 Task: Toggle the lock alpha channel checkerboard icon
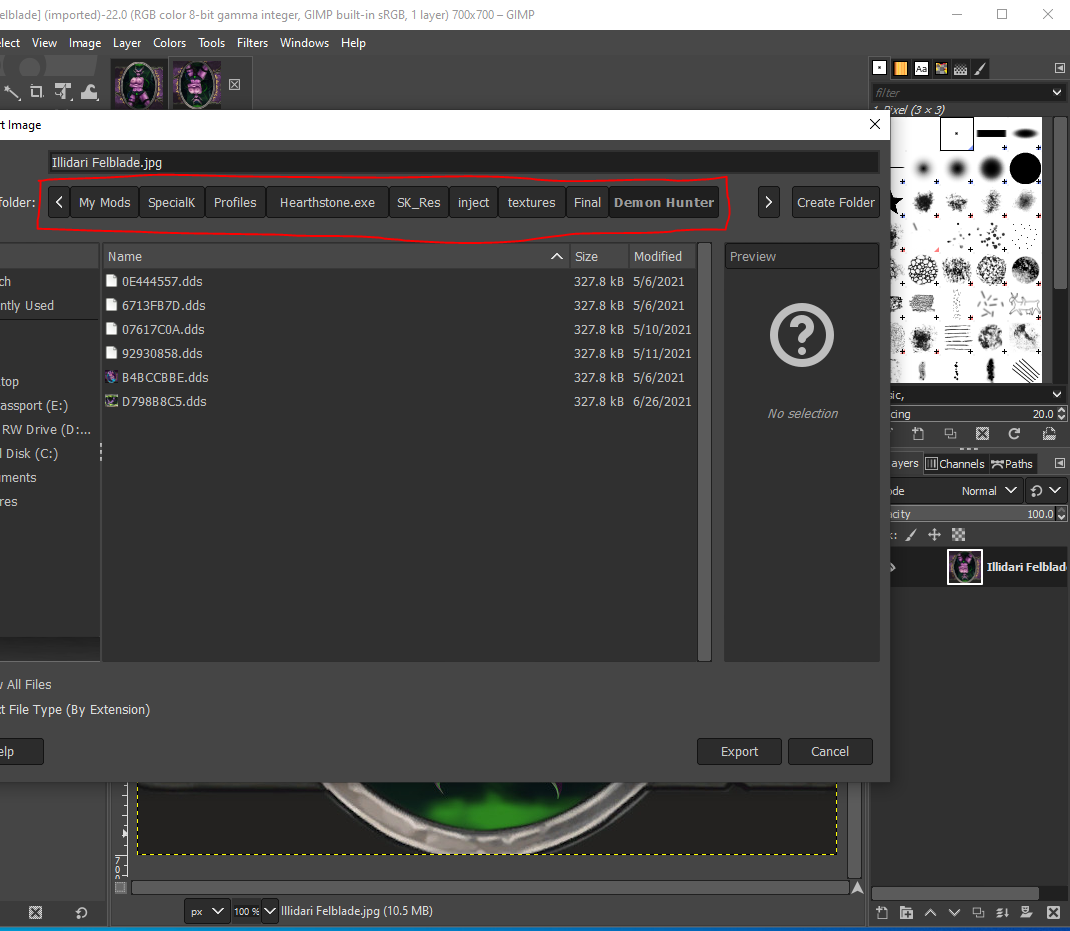959,535
